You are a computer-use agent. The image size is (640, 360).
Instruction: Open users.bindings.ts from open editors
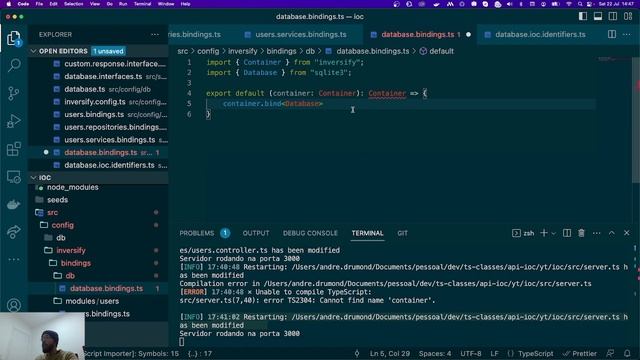(x=94, y=114)
